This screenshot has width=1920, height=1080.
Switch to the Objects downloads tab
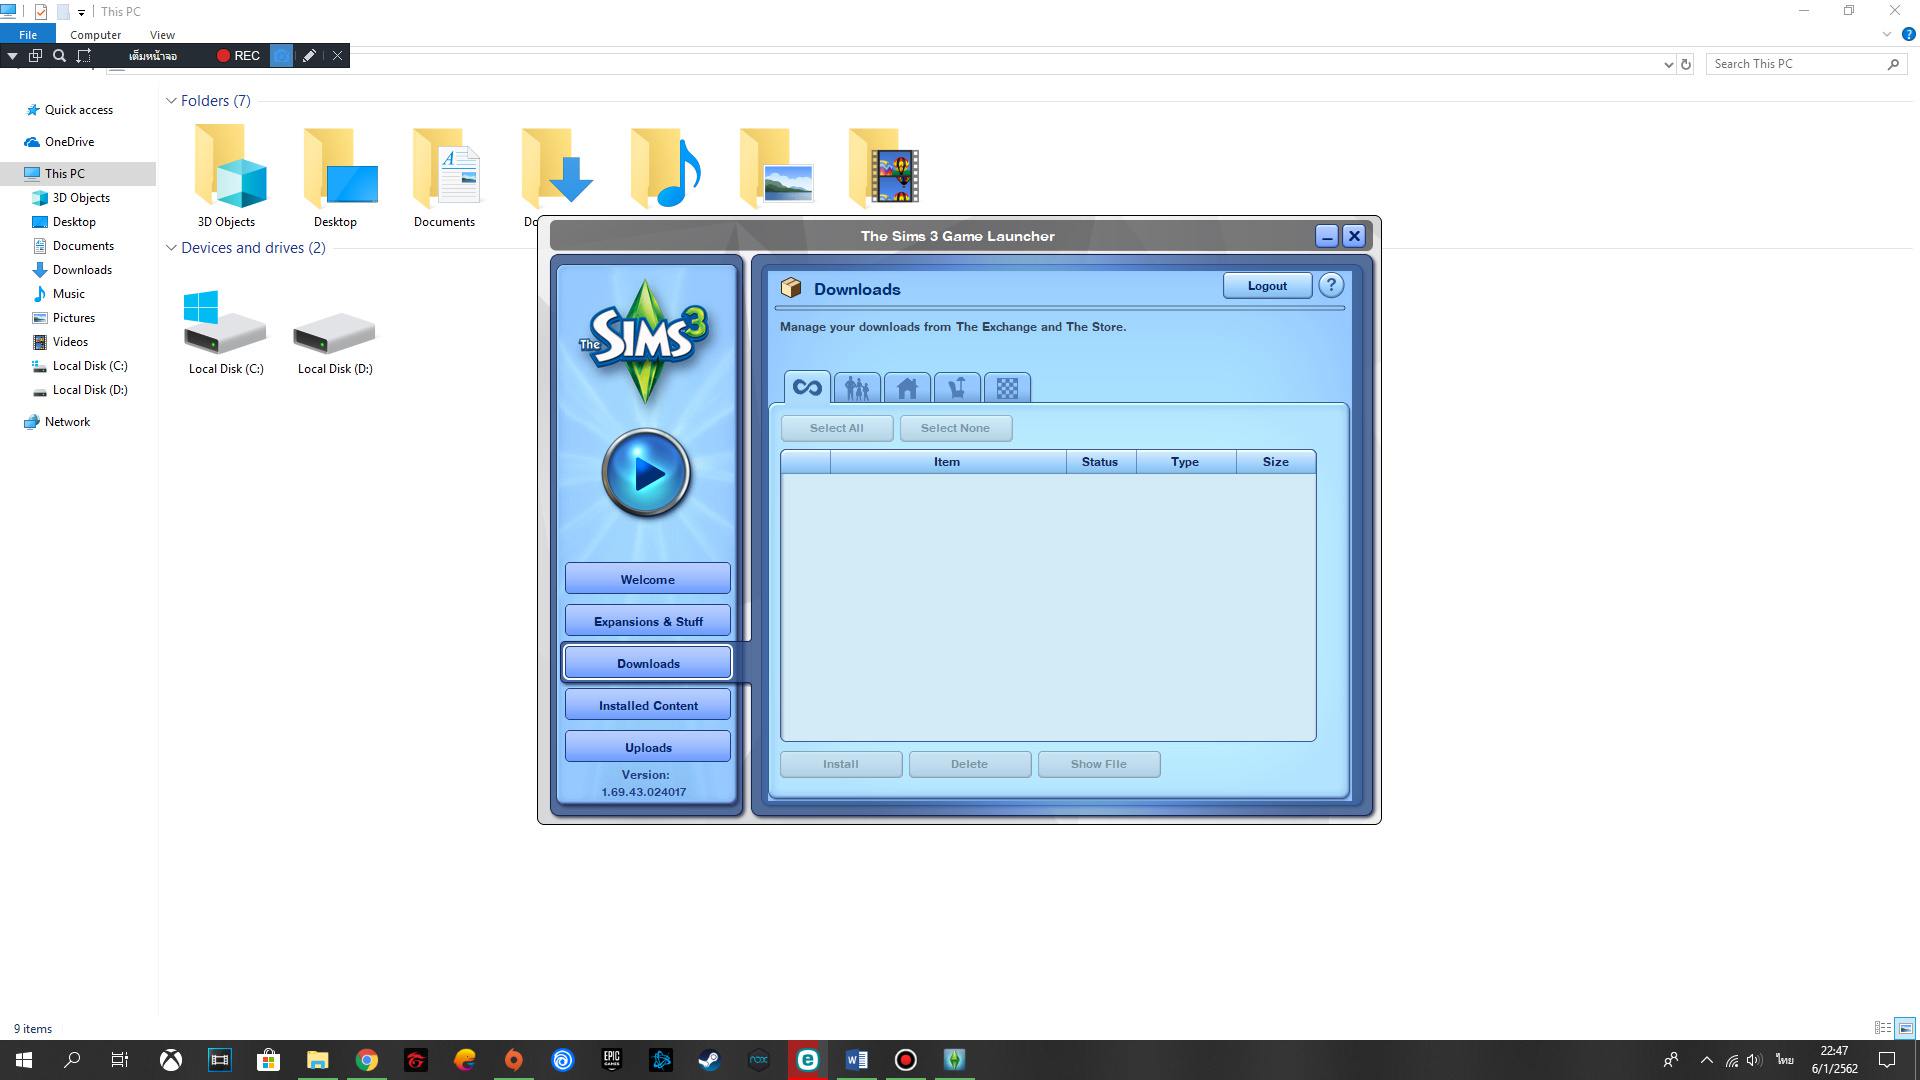click(957, 388)
